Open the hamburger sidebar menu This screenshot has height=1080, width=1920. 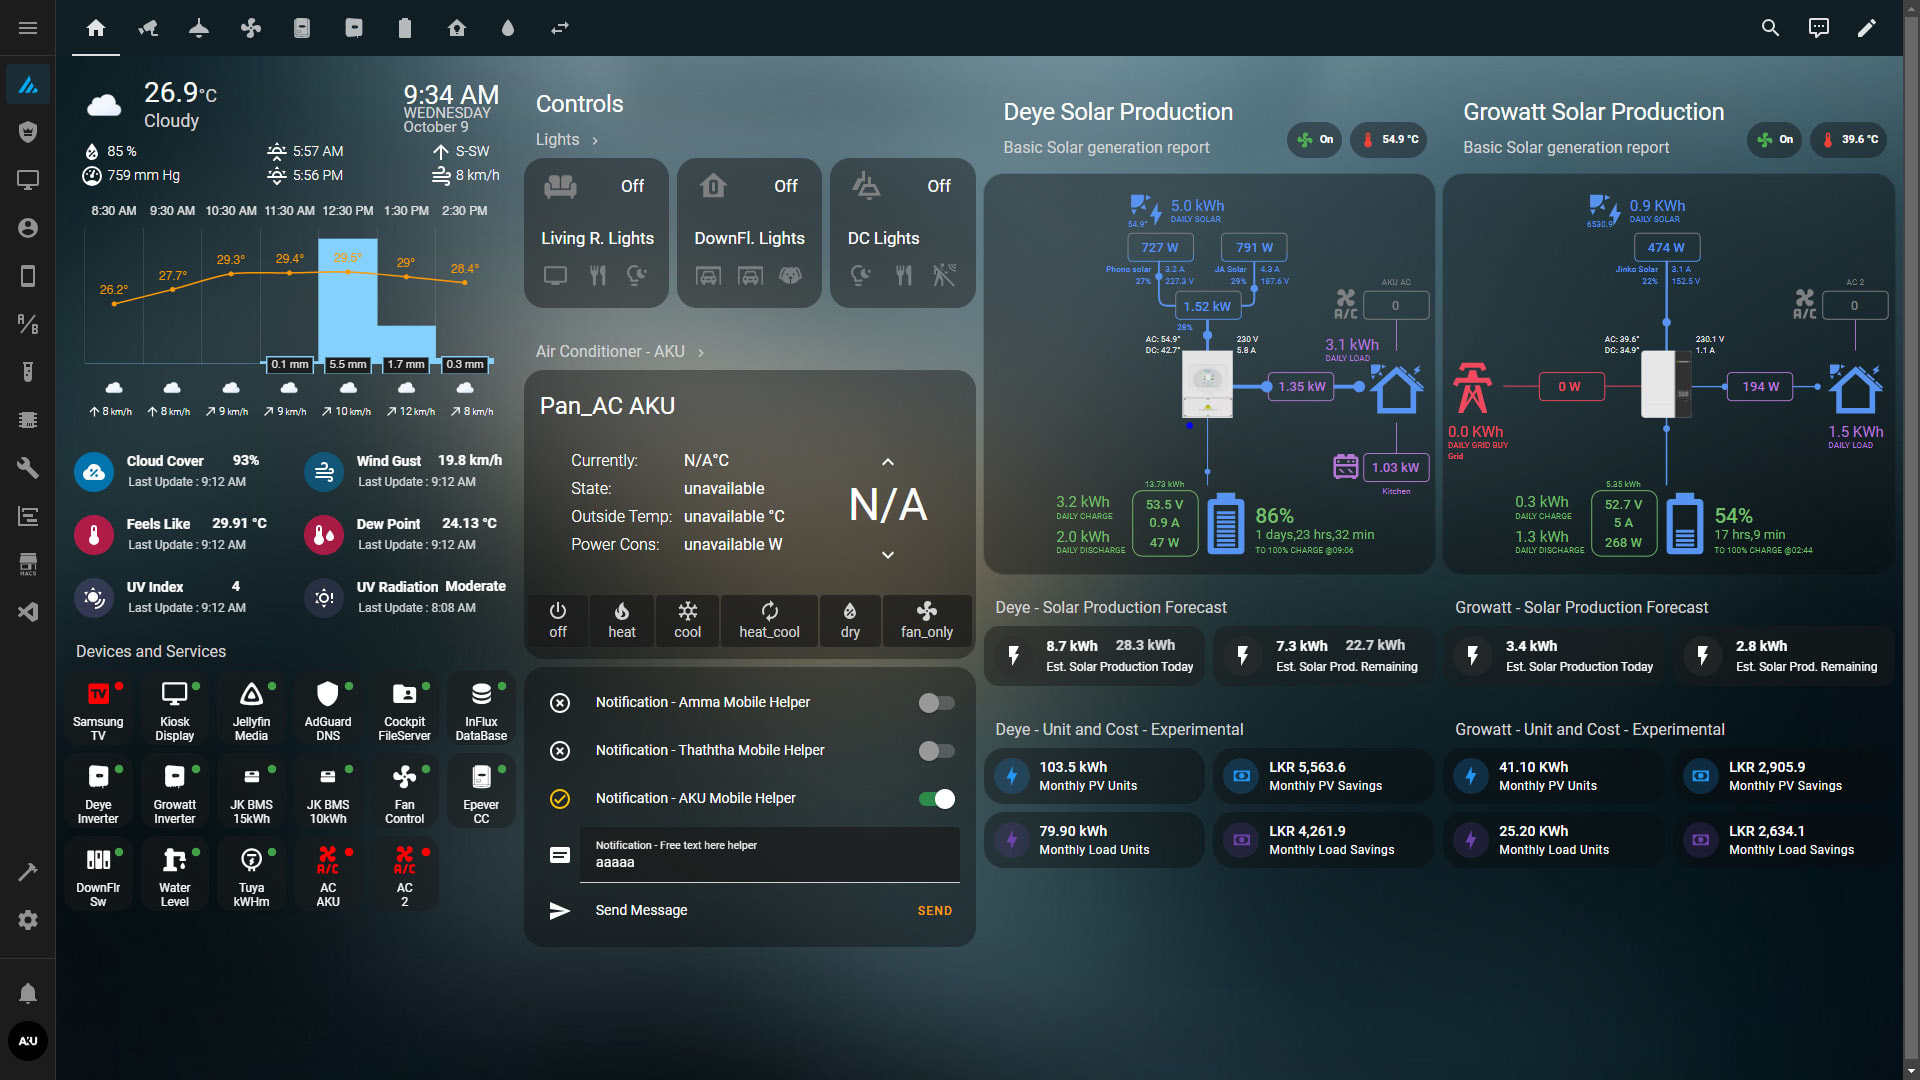coord(28,28)
